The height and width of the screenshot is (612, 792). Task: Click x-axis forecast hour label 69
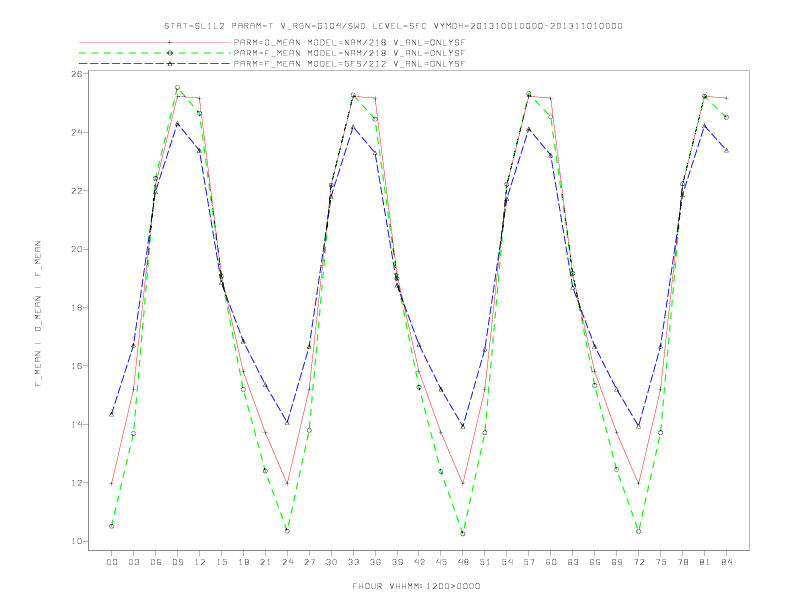617,562
